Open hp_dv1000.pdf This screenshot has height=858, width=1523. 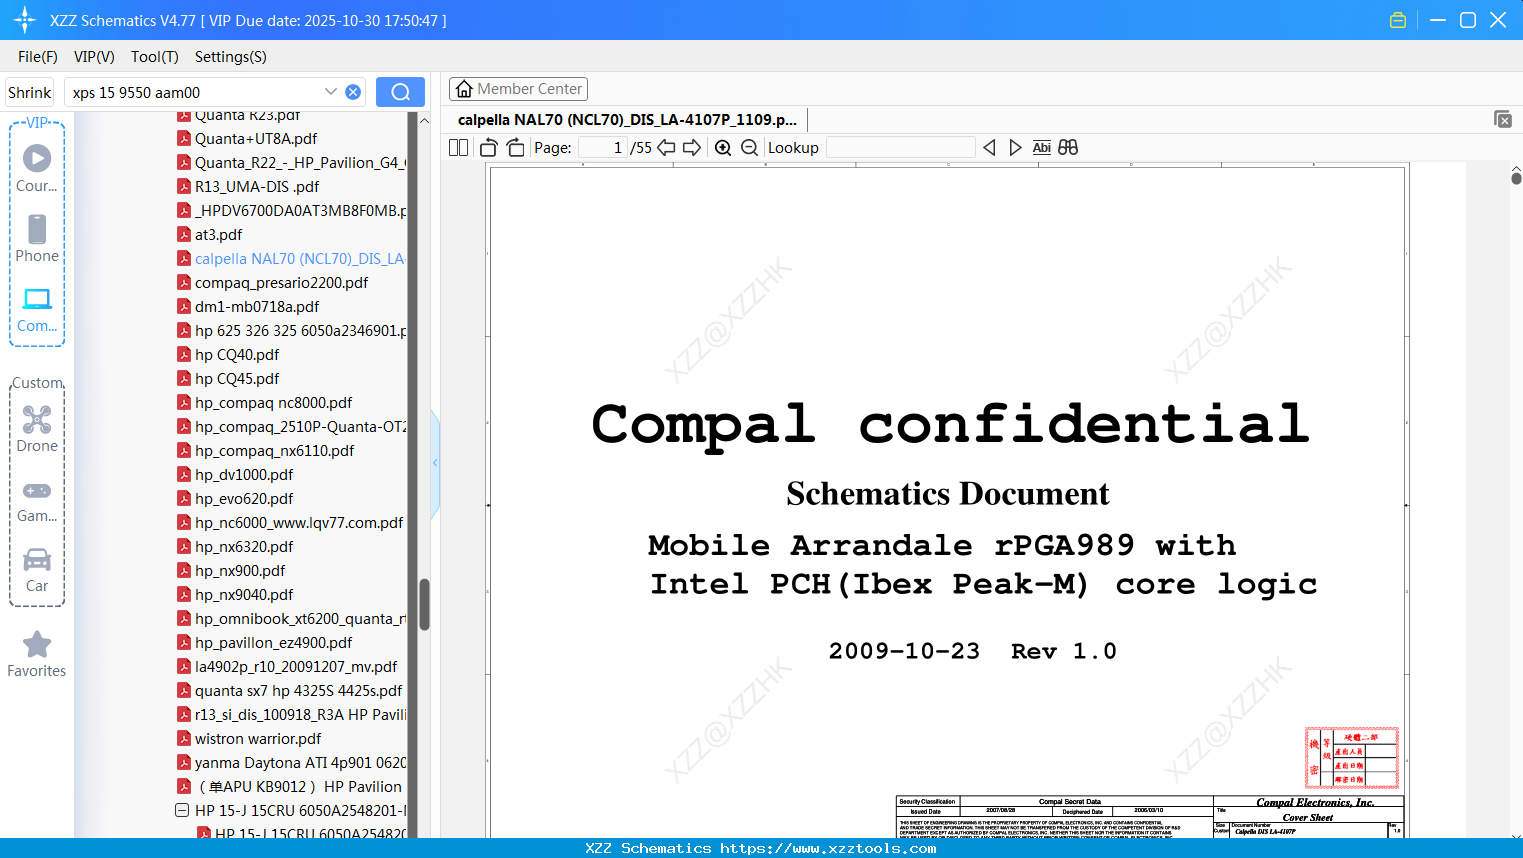pos(244,475)
